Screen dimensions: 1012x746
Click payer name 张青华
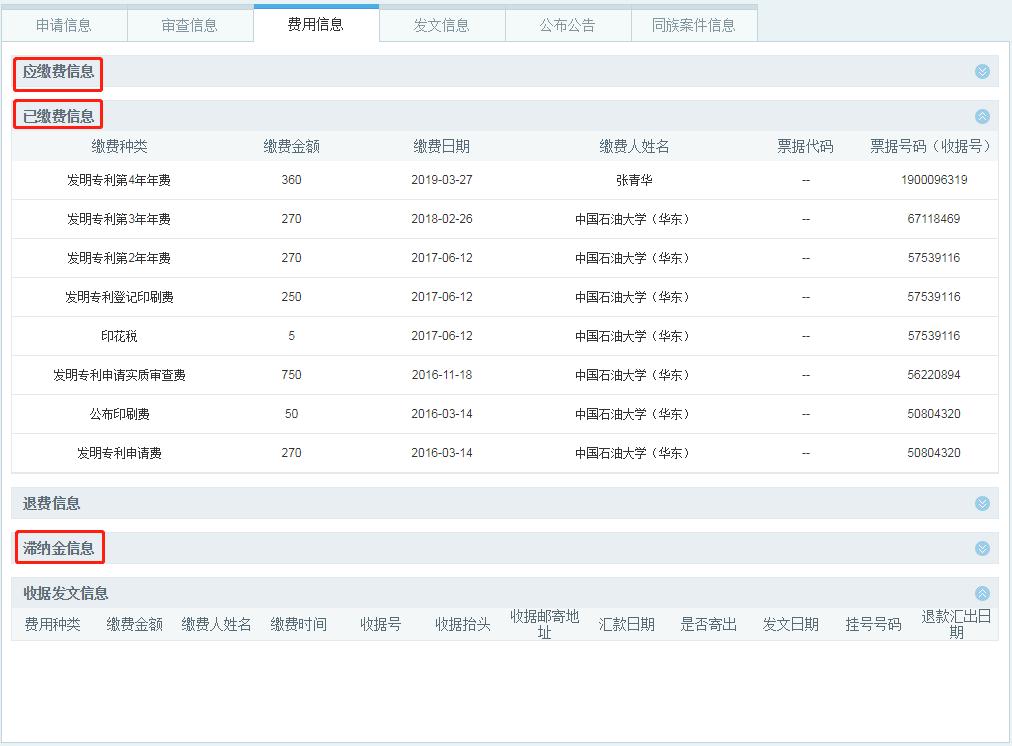[x=634, y=180]
